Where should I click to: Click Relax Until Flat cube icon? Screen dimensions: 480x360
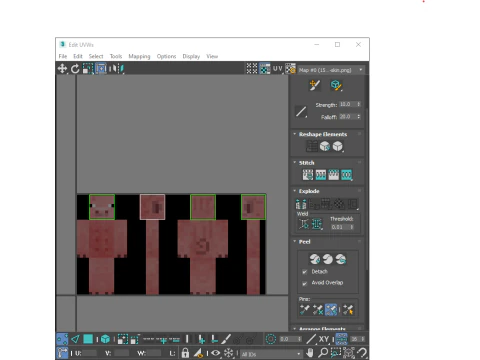point(325,146)
